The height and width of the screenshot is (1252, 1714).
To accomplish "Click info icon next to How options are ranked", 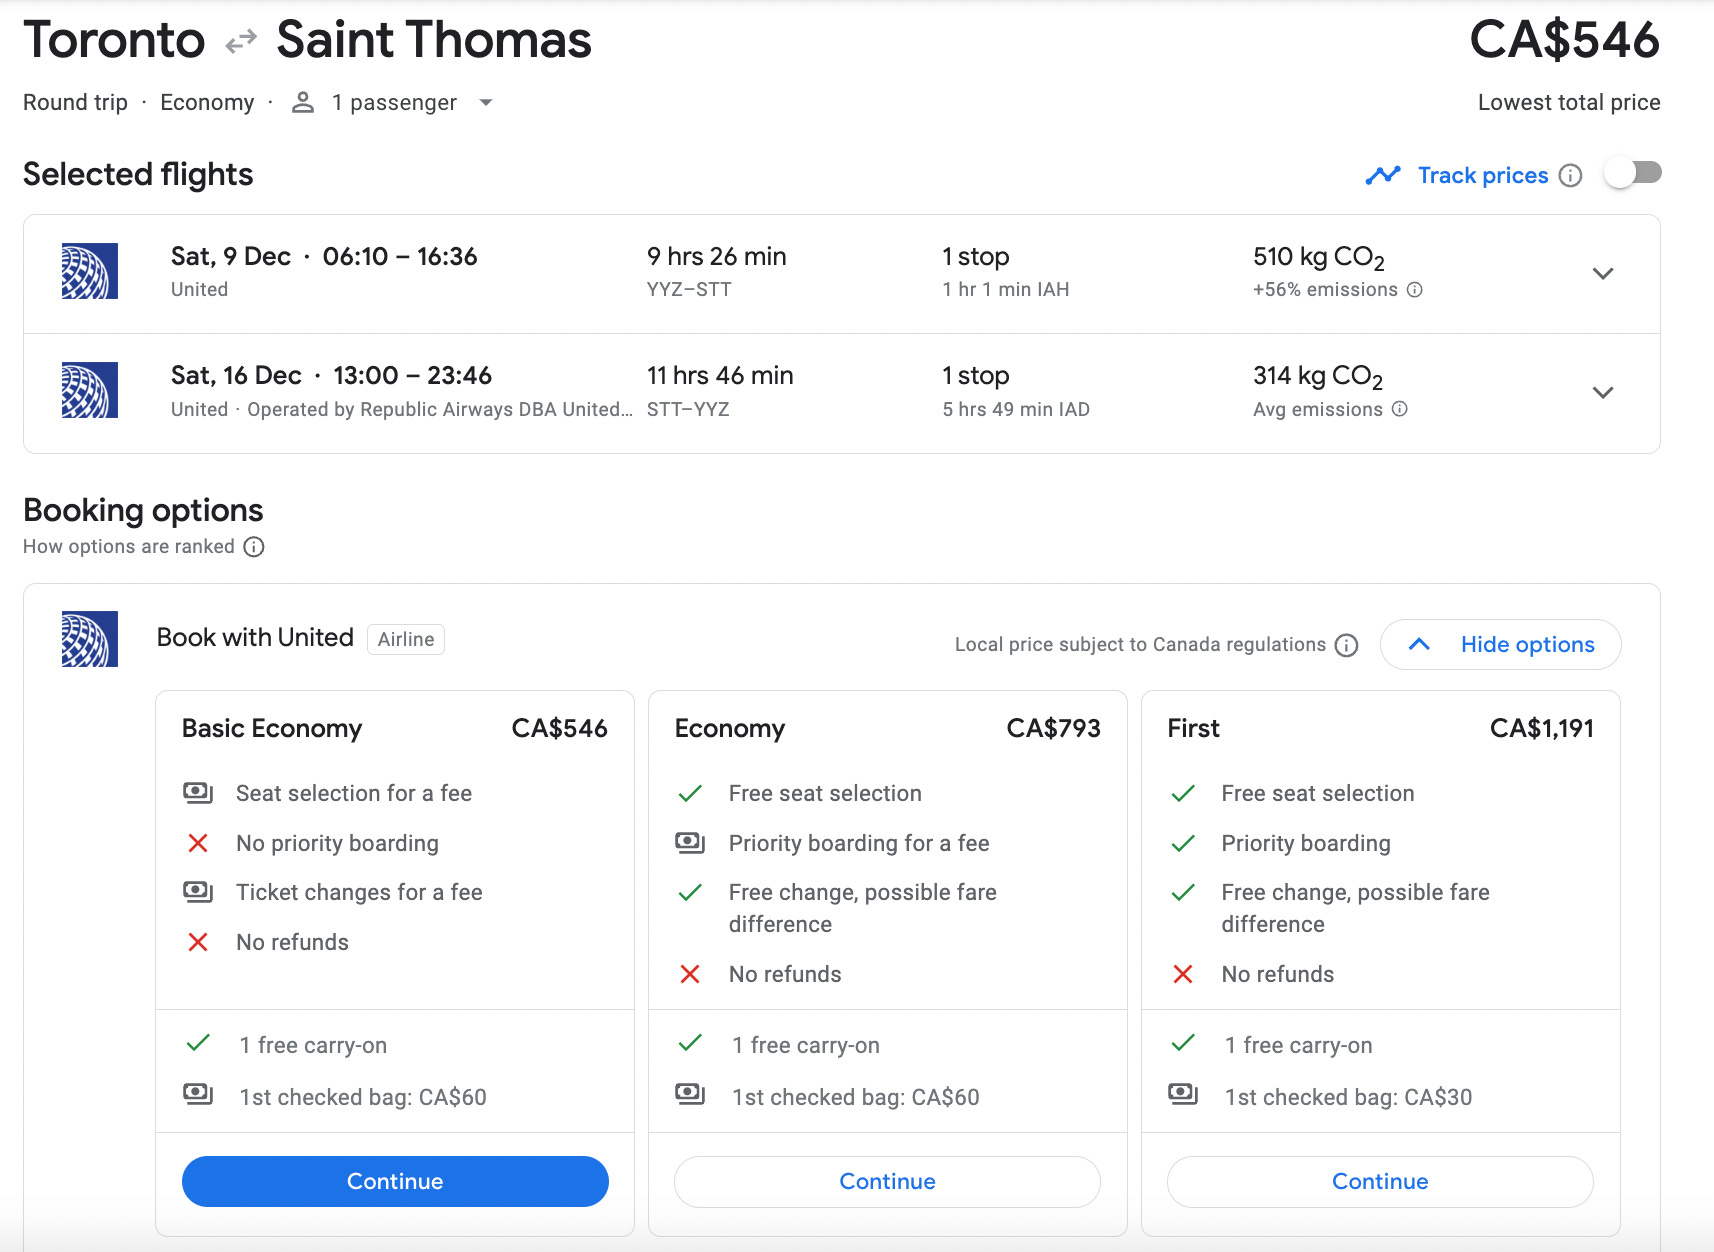I will [254, 547].
